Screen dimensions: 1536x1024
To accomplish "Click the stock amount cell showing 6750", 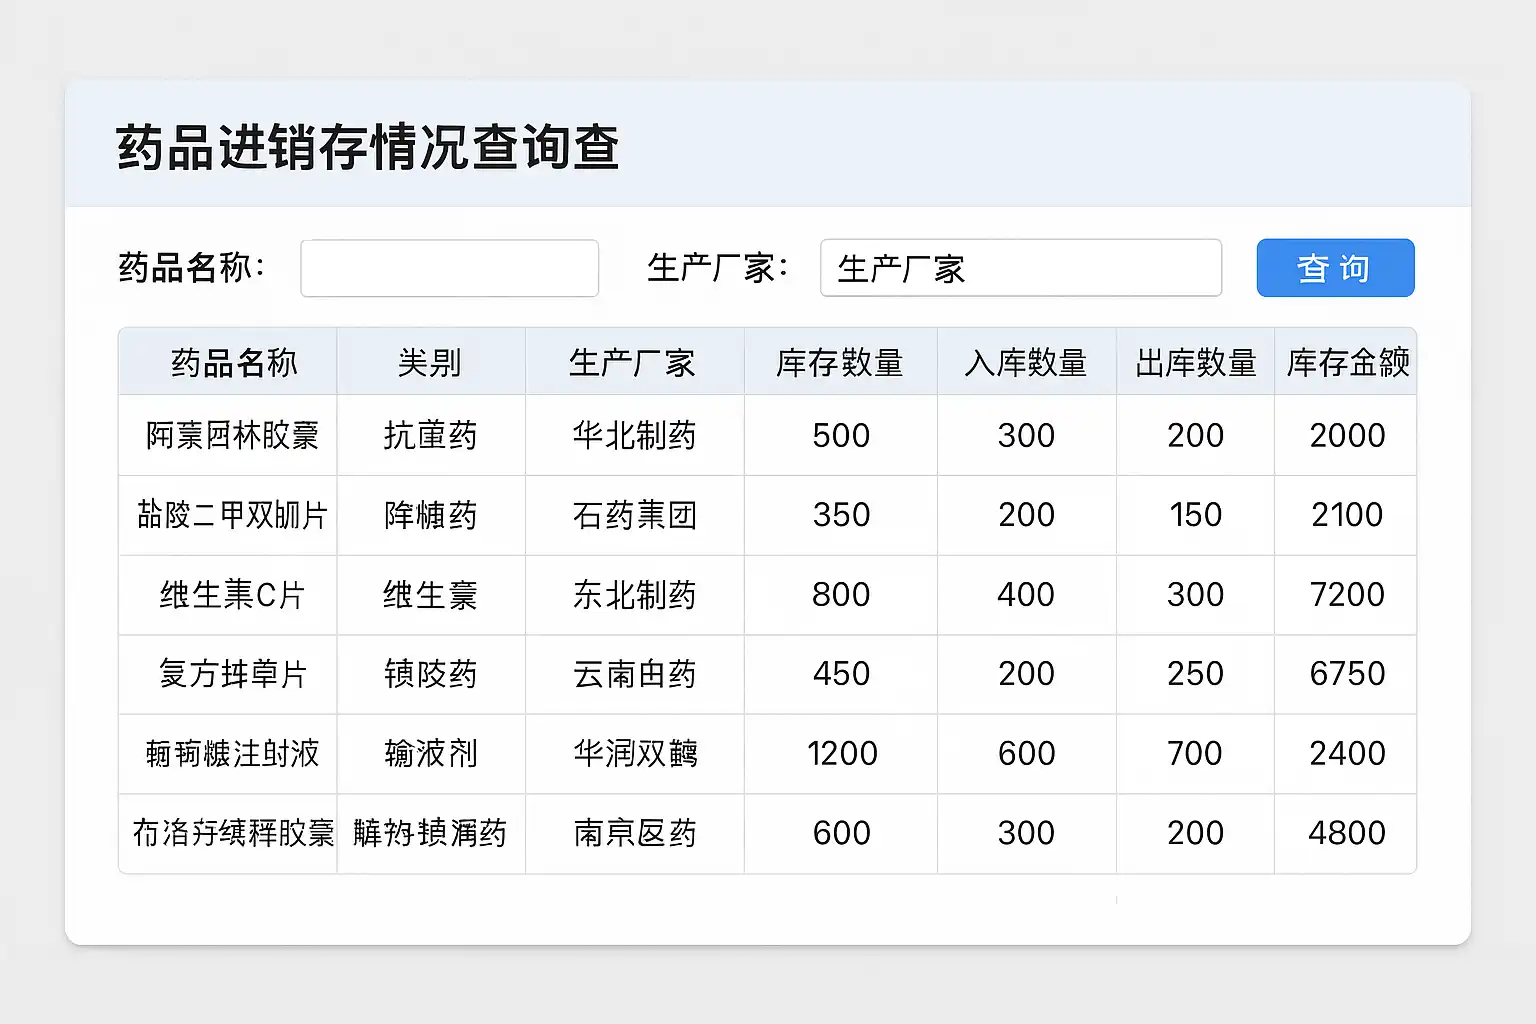I will pyautogui.click(x=1347, y=674).
